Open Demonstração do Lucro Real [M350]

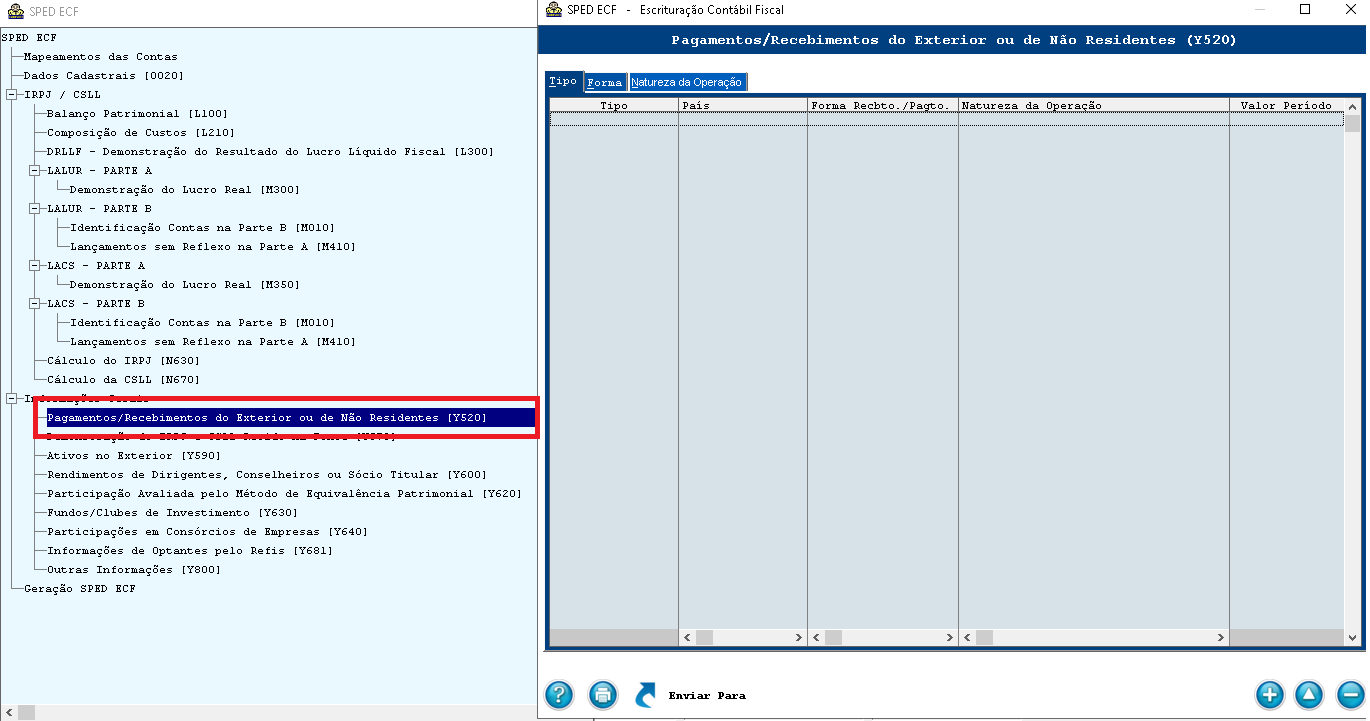[185, 285]
